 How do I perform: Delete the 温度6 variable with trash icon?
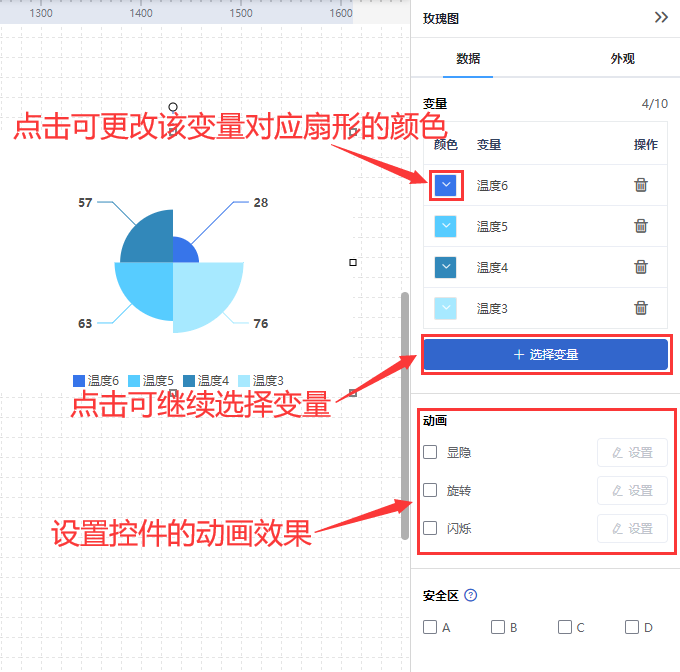pos(641,185)
